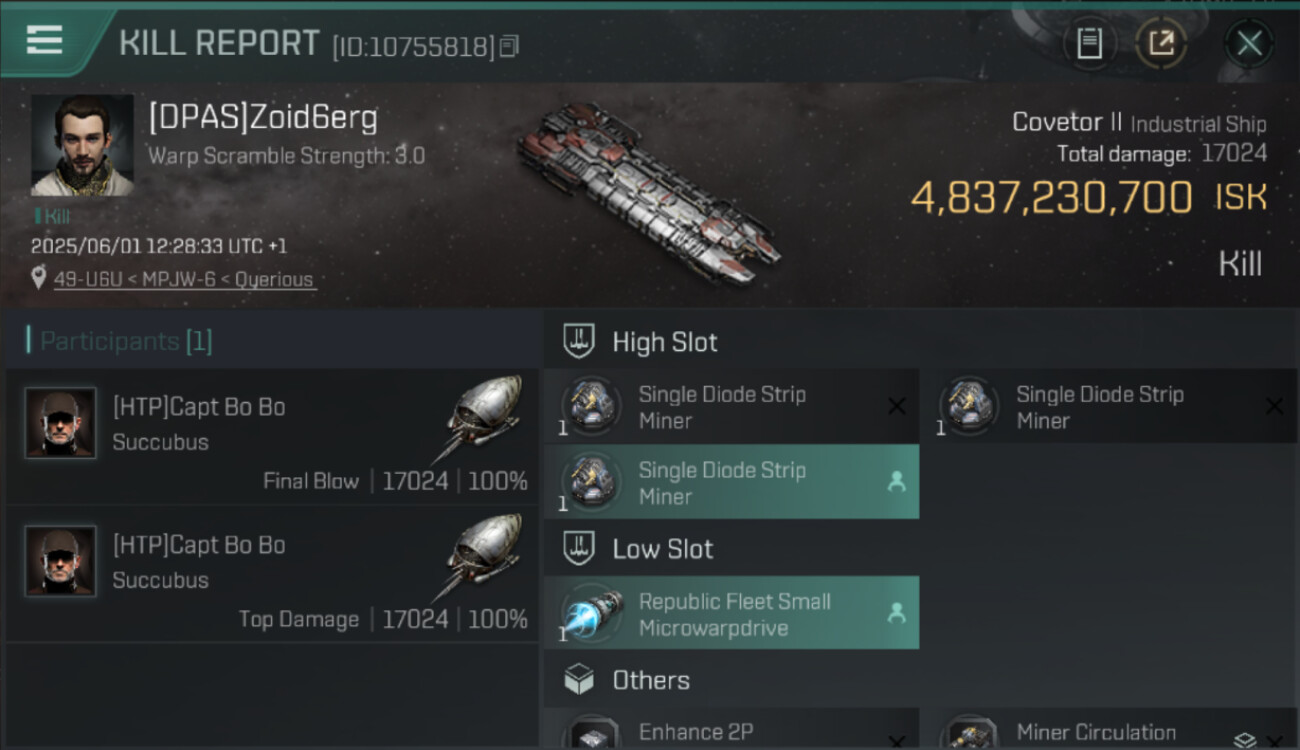Click the location pin icon
This screenshot has width=1300, height=750.
[39, 279]
